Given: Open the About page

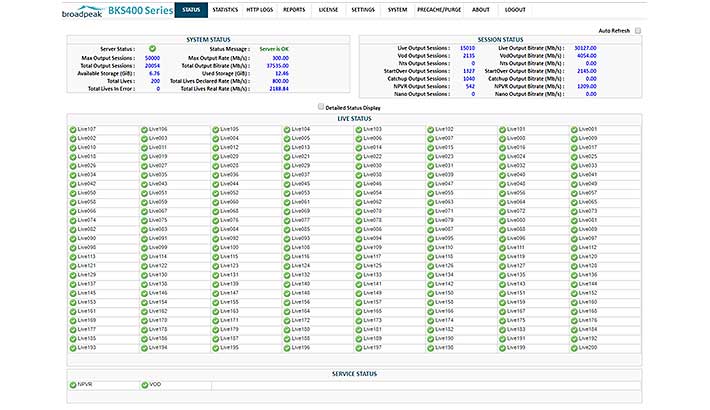Looking at the screenshot, I should tap(481, 9).
